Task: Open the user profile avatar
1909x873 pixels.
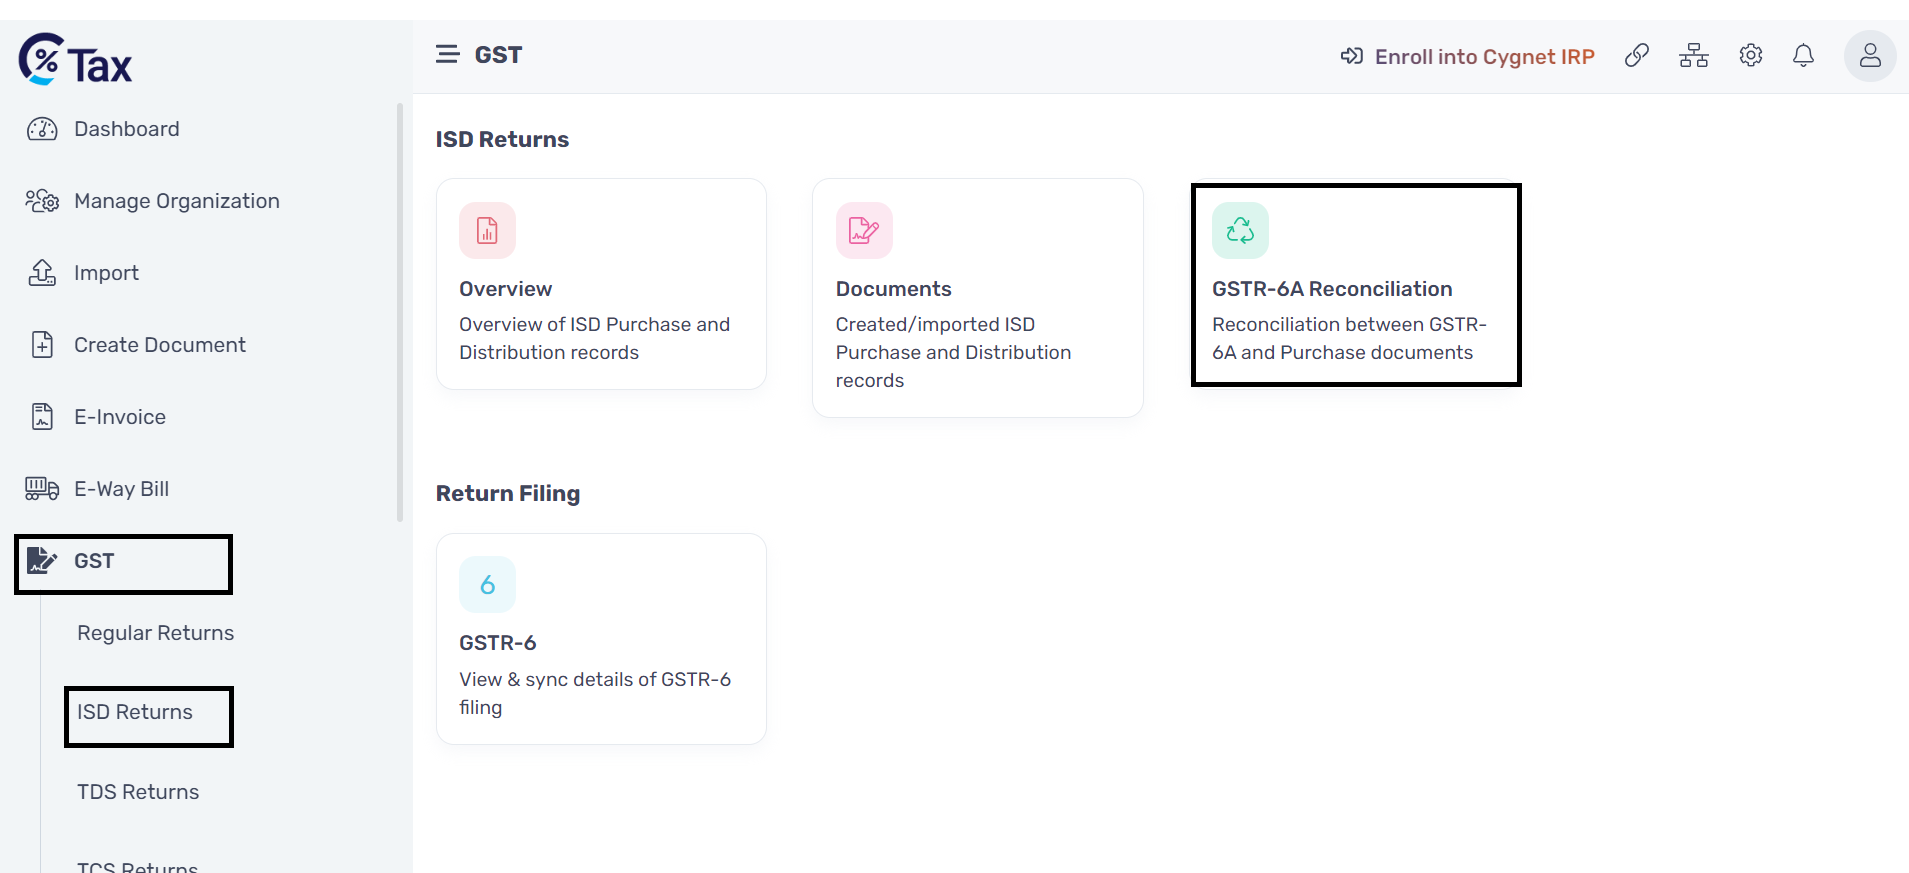Action: [1870, 56]
